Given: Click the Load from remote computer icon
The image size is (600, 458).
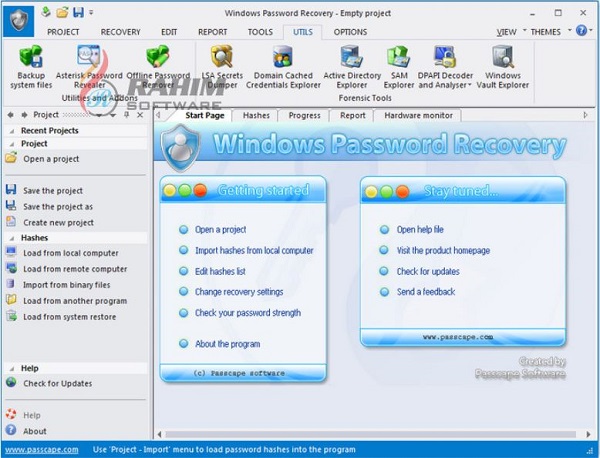Looking at the screenshot, I should coord(11,268).
